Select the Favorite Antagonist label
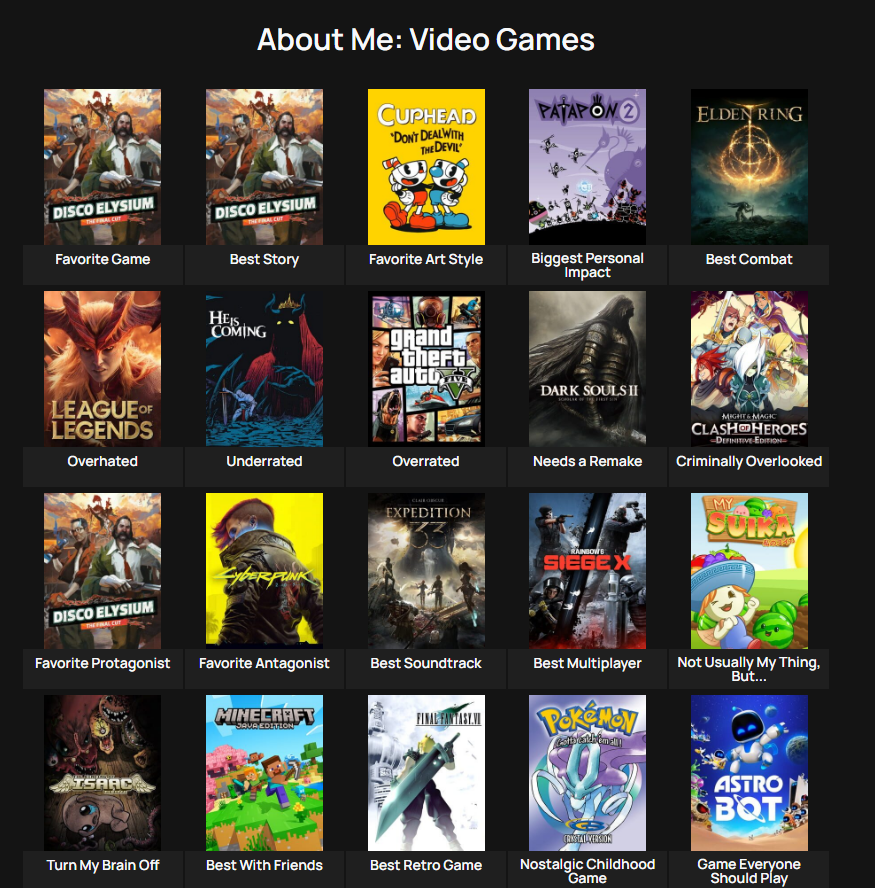This screenshot has height=888, width=875. pos(264,664)
